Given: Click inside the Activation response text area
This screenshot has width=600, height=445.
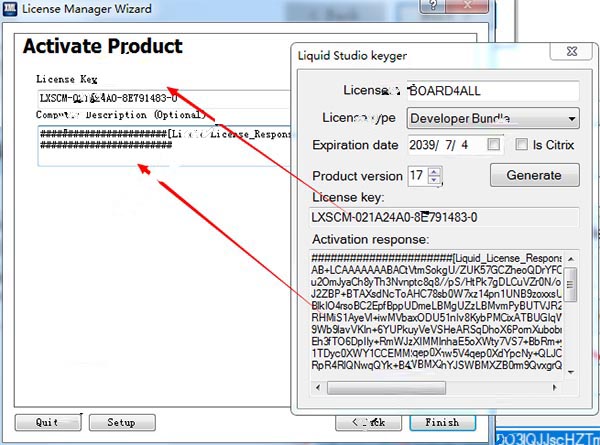Looking at the screenshot, I should (436, 311).
